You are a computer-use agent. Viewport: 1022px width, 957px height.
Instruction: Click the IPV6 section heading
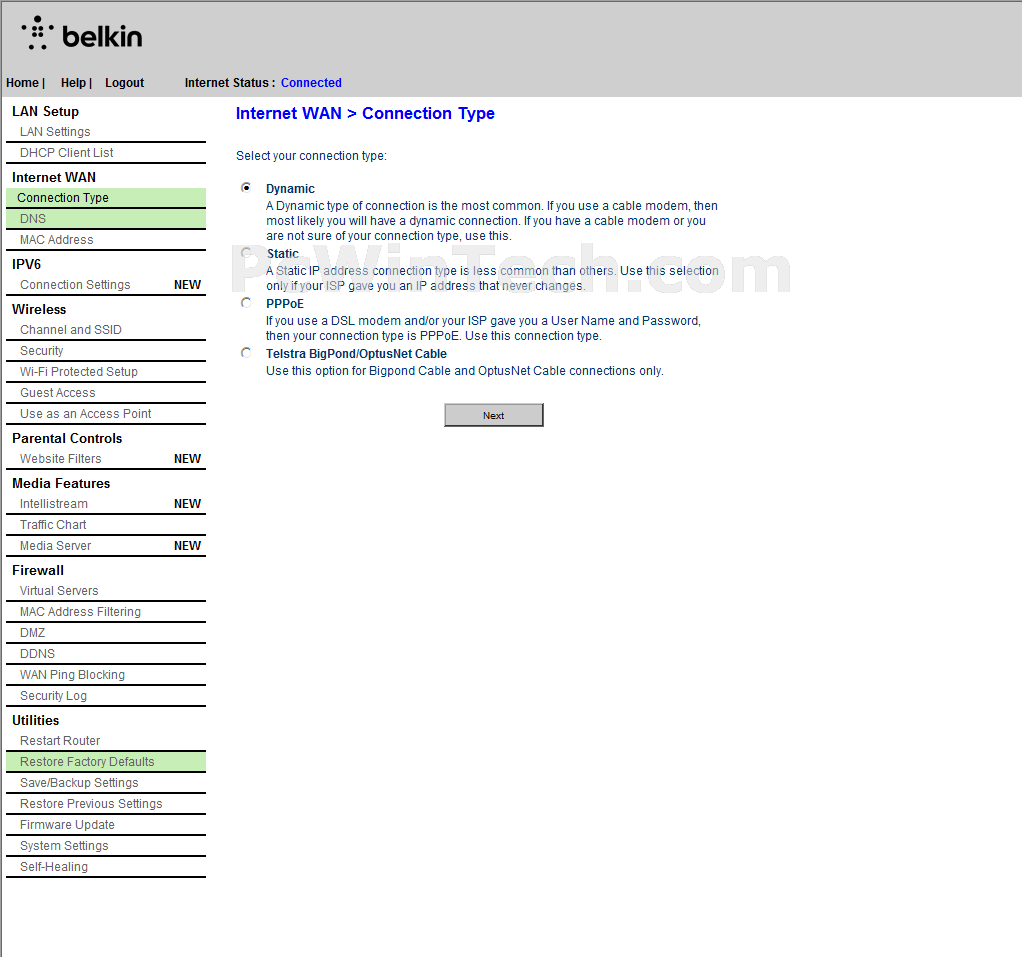26,265
